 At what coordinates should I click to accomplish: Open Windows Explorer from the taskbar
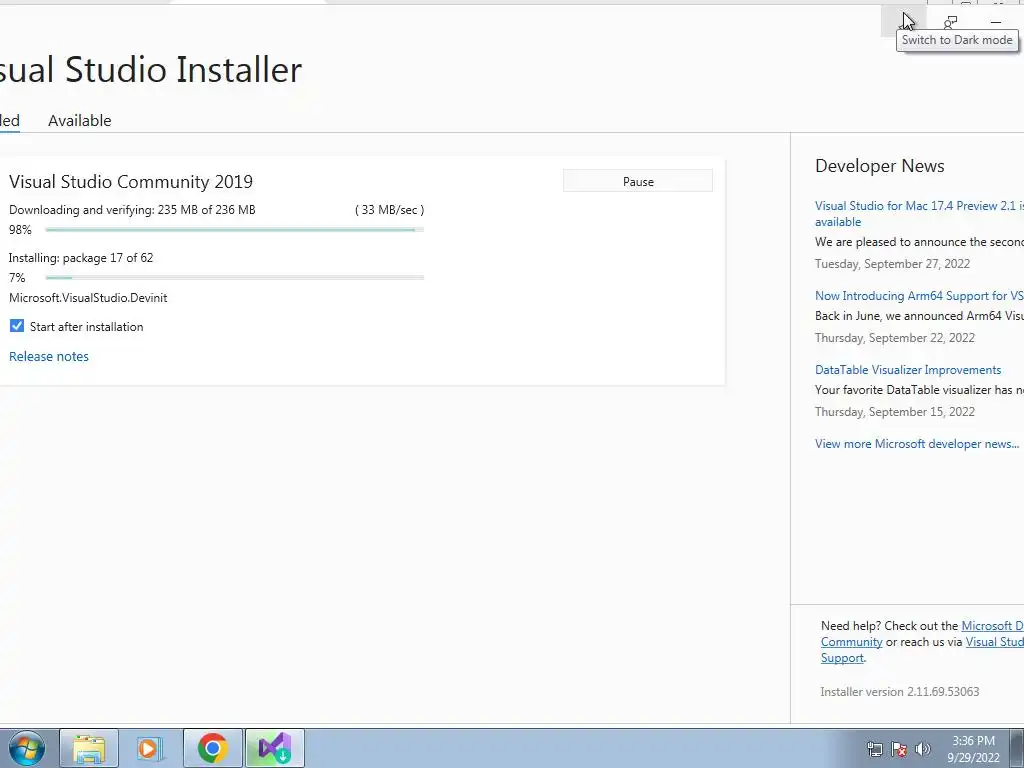coord(89,748)
